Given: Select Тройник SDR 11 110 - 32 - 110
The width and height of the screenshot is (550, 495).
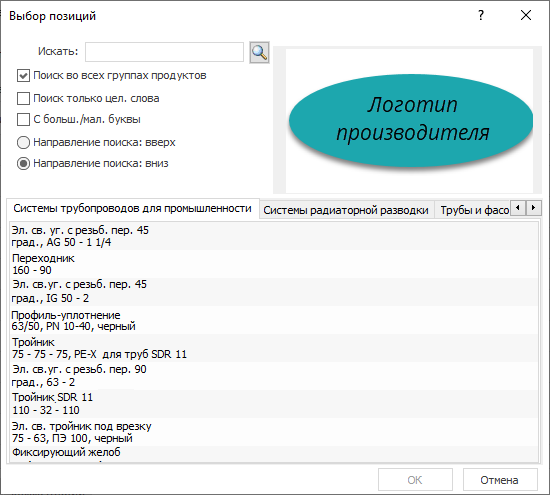Looking at the screenshot, I should (x=274, y=404).
